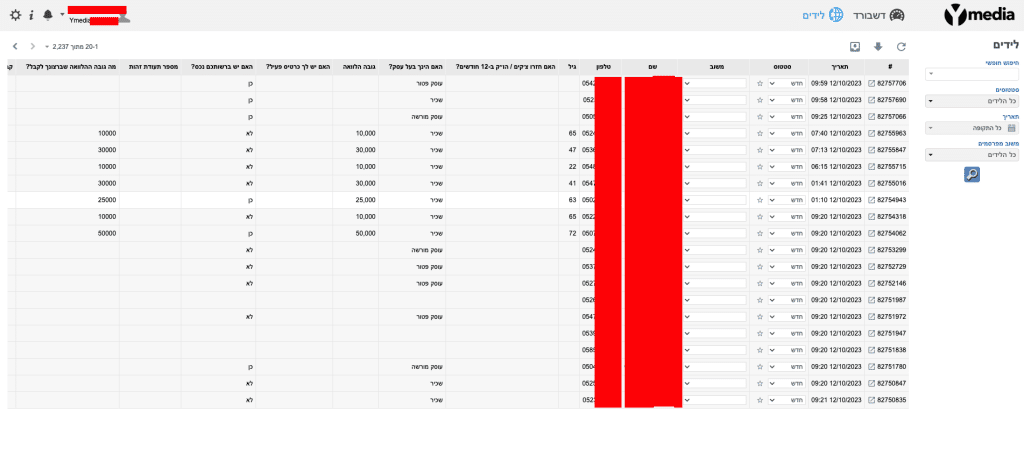Open the notifications bell
Viewport: 1024px width, 449px height.
[48, 15]
